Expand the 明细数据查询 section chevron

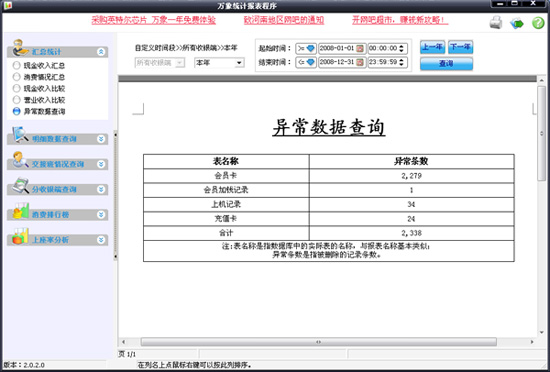[101, 139]
